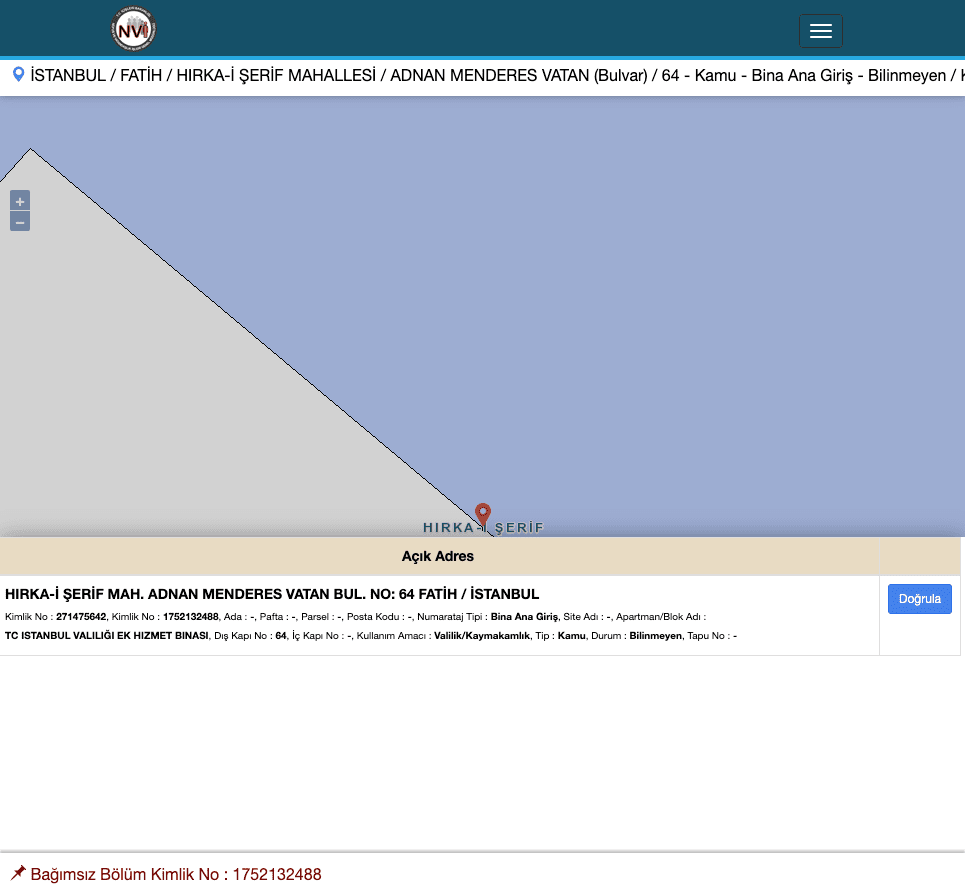
Task: Click the Kimlik No value 271475642
Action: click(81, 616)
